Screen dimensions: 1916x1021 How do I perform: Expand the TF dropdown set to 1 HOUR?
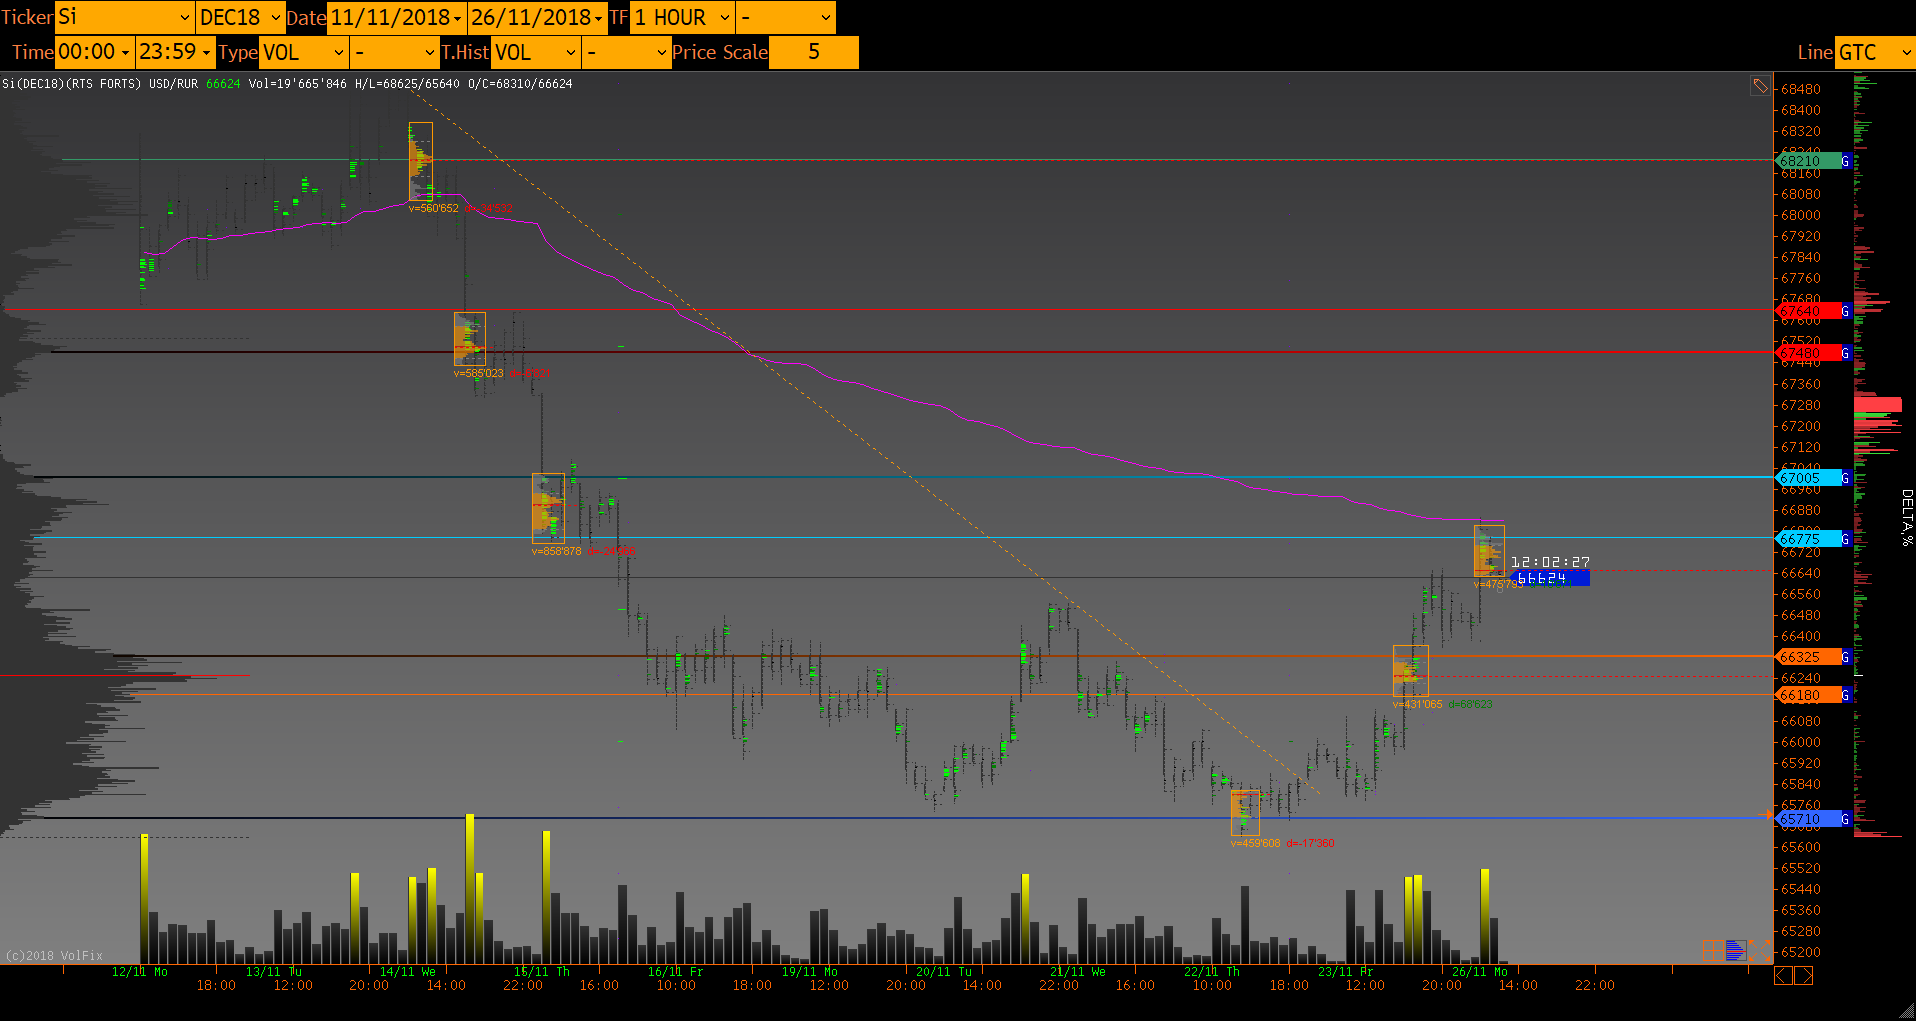(x=684, y=18)
